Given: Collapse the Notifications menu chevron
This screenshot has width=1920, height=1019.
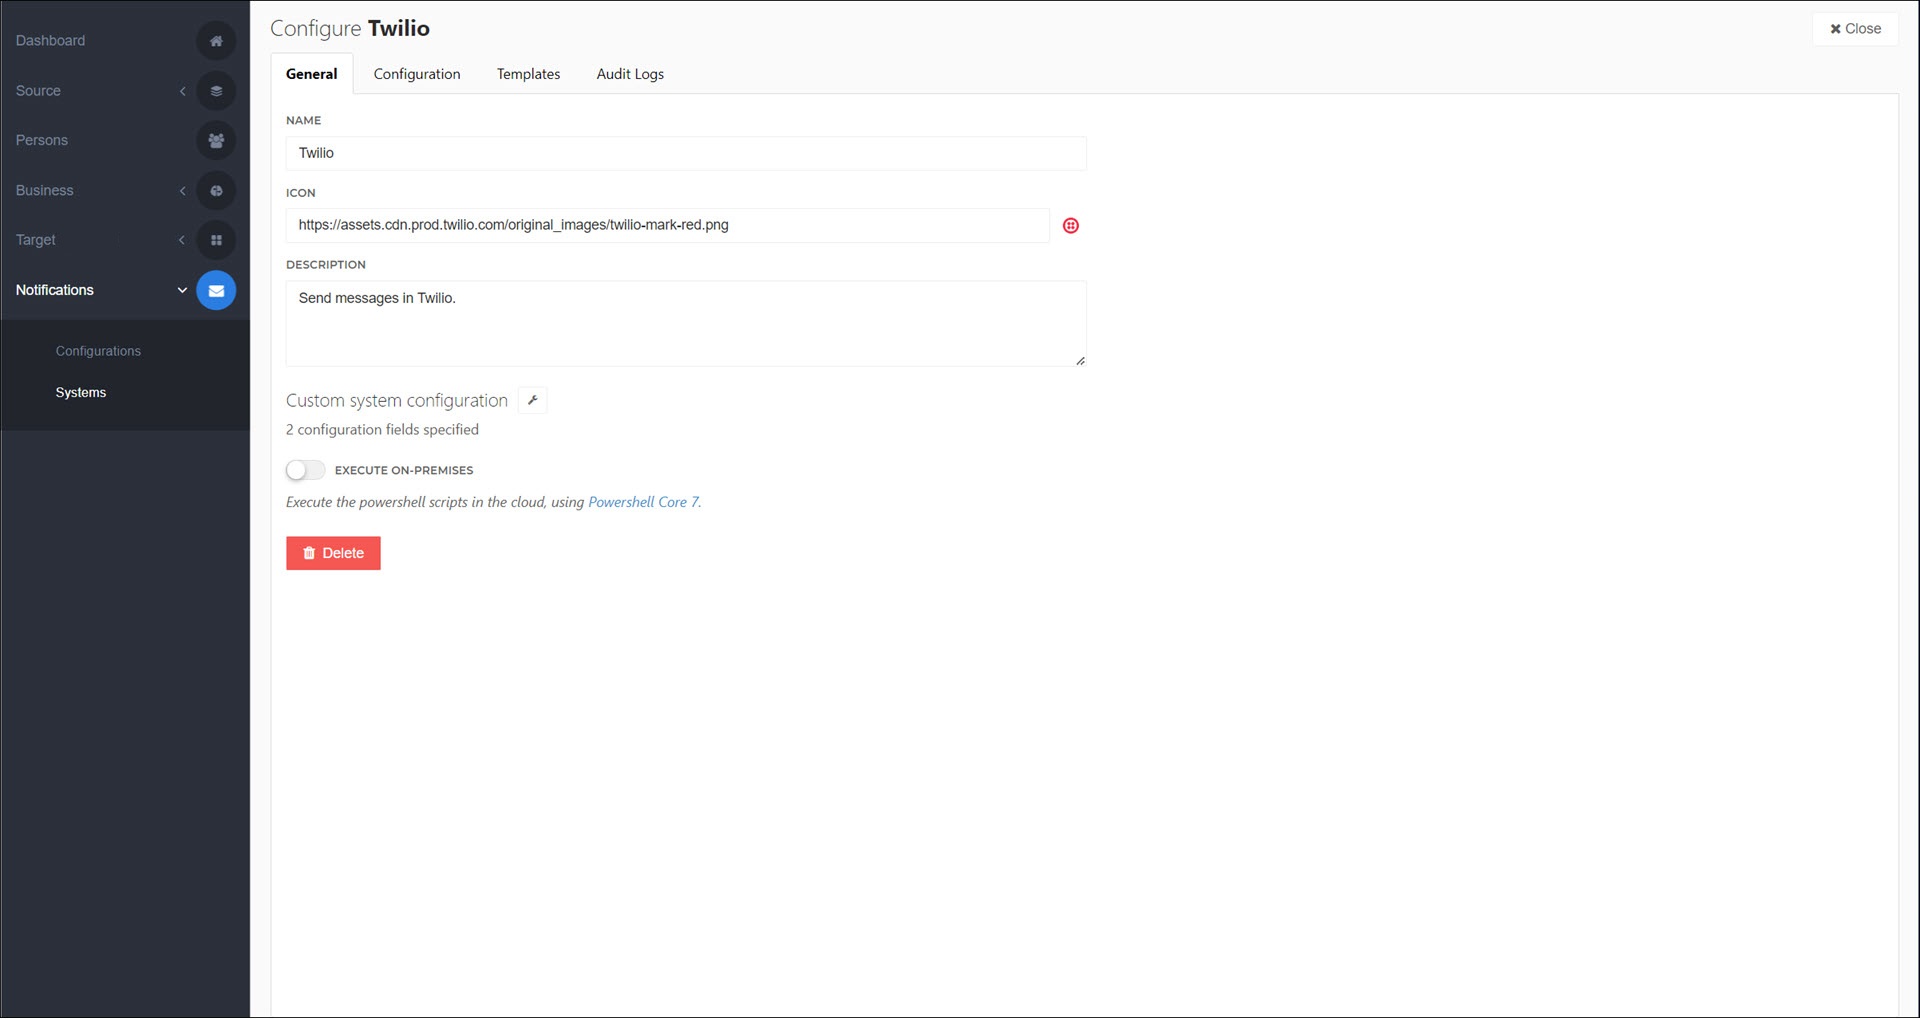Looking at the screenshot, I should [182, 290].
